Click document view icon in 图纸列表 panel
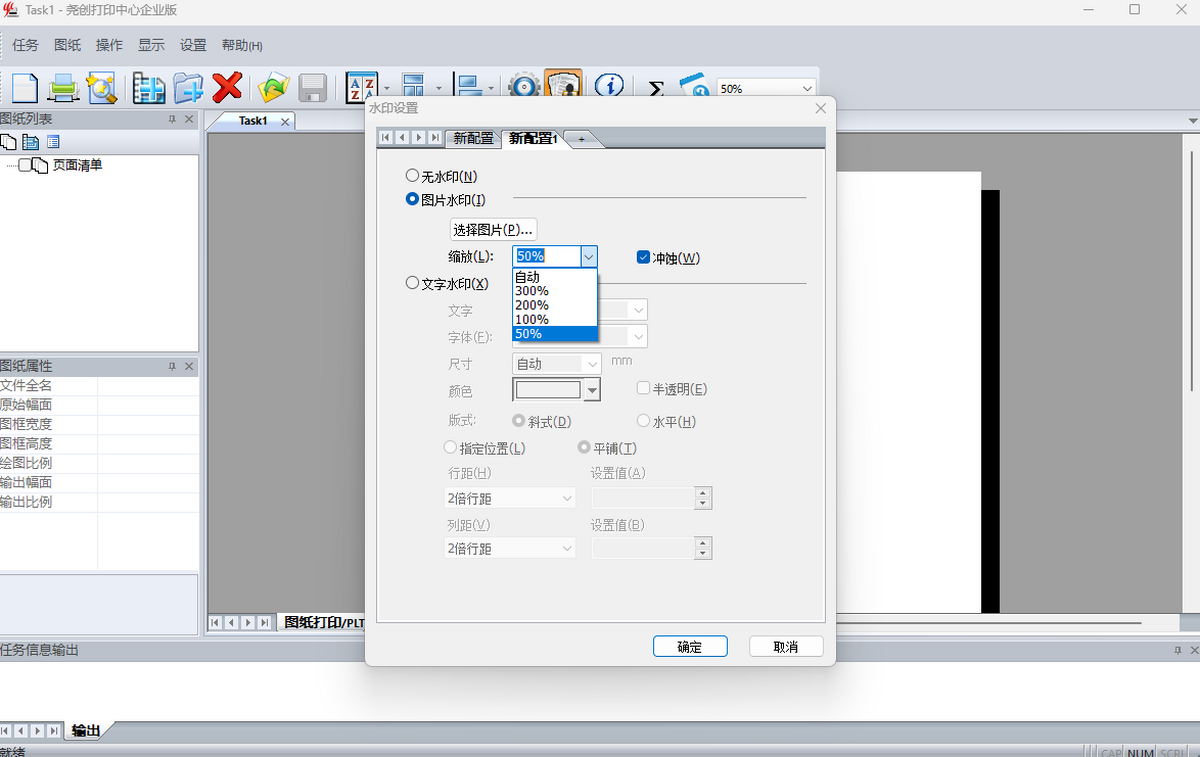 coord(31,142)
